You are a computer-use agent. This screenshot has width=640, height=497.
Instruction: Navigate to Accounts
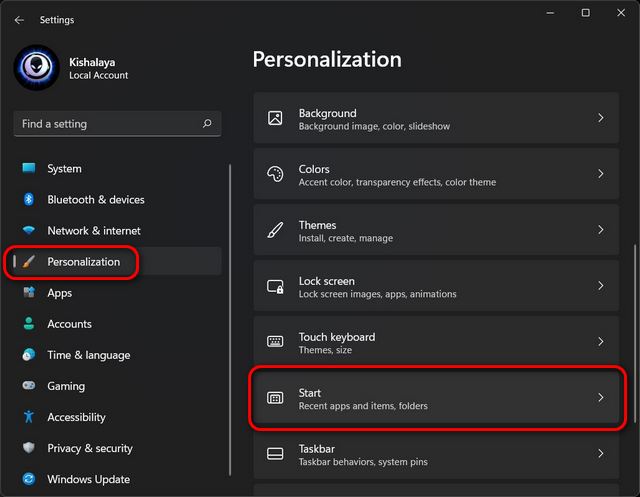click(x=118, y=324)
